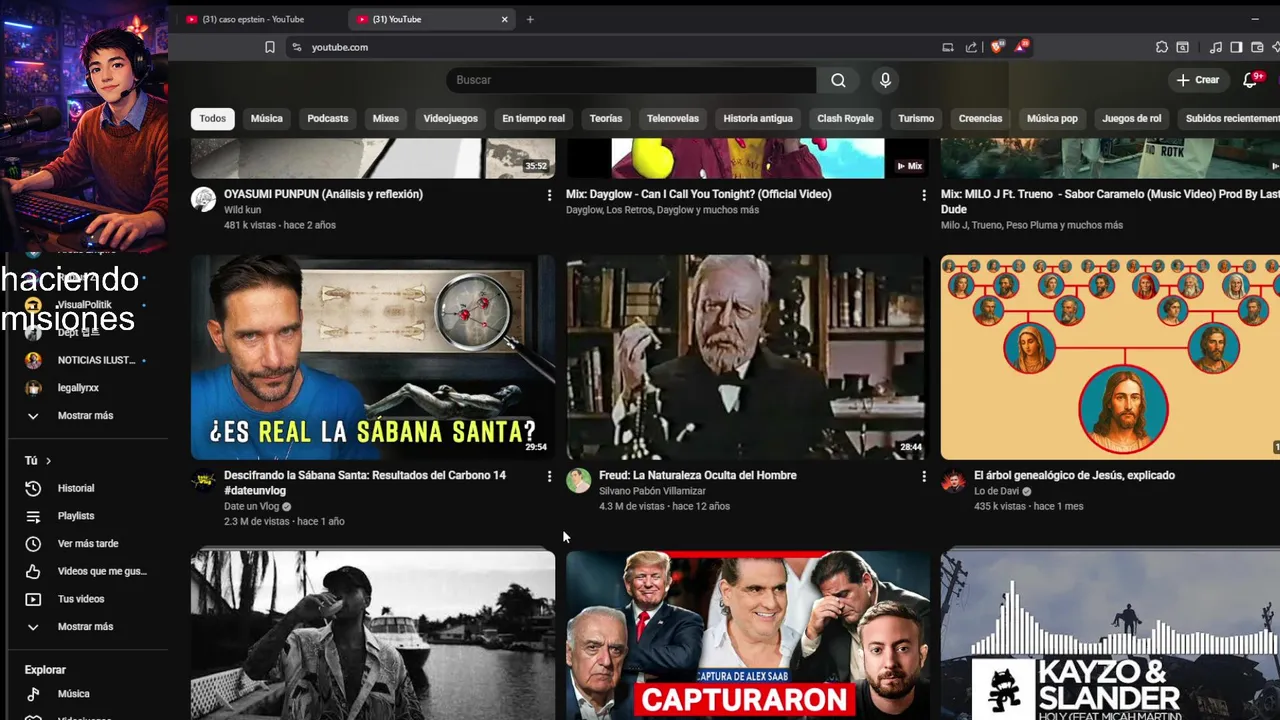
Task: Select the Creencias filter chip
Action: coord(980,118)
